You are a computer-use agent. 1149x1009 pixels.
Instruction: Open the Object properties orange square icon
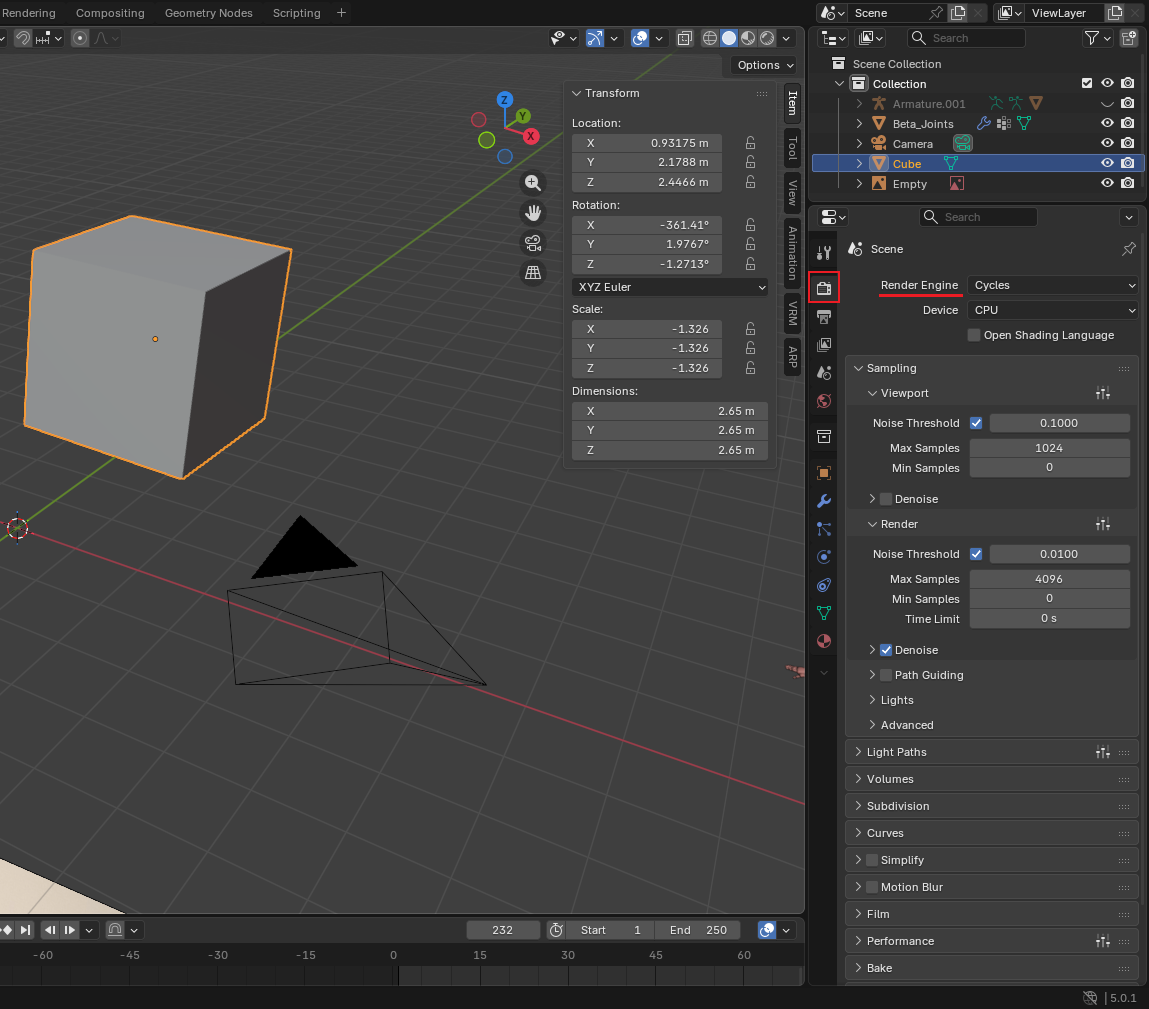pos(824,473)
